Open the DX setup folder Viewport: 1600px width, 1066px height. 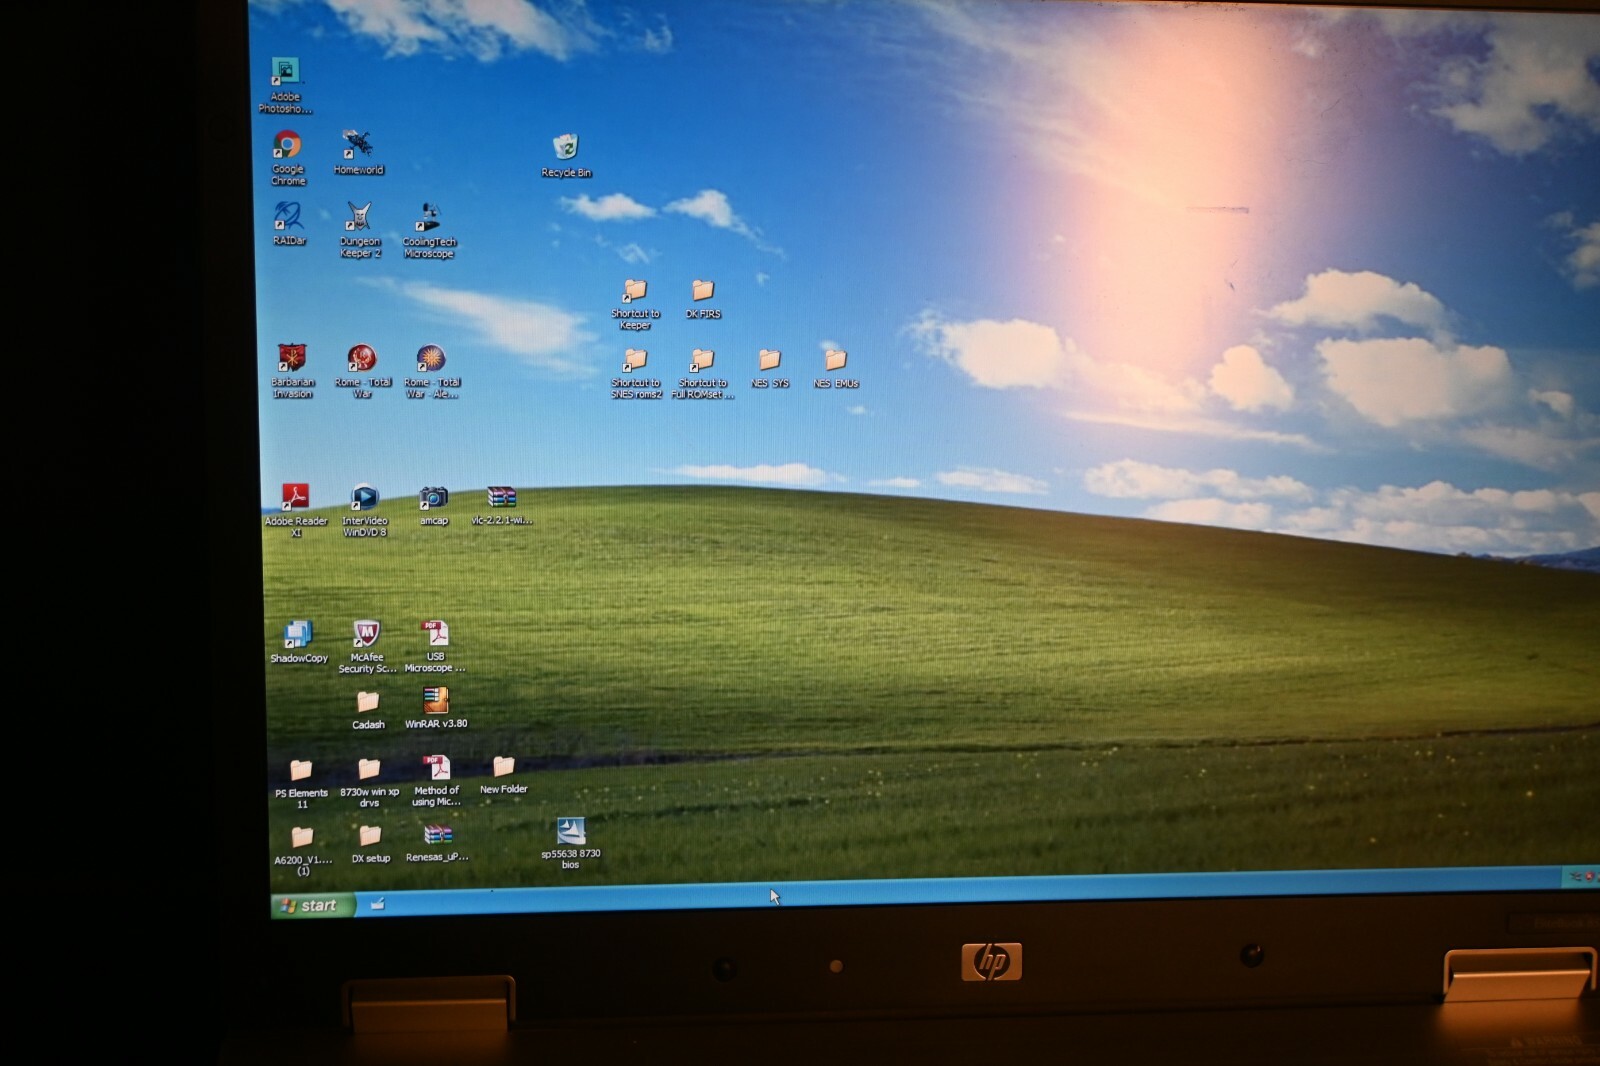click(x=370, y=844)
